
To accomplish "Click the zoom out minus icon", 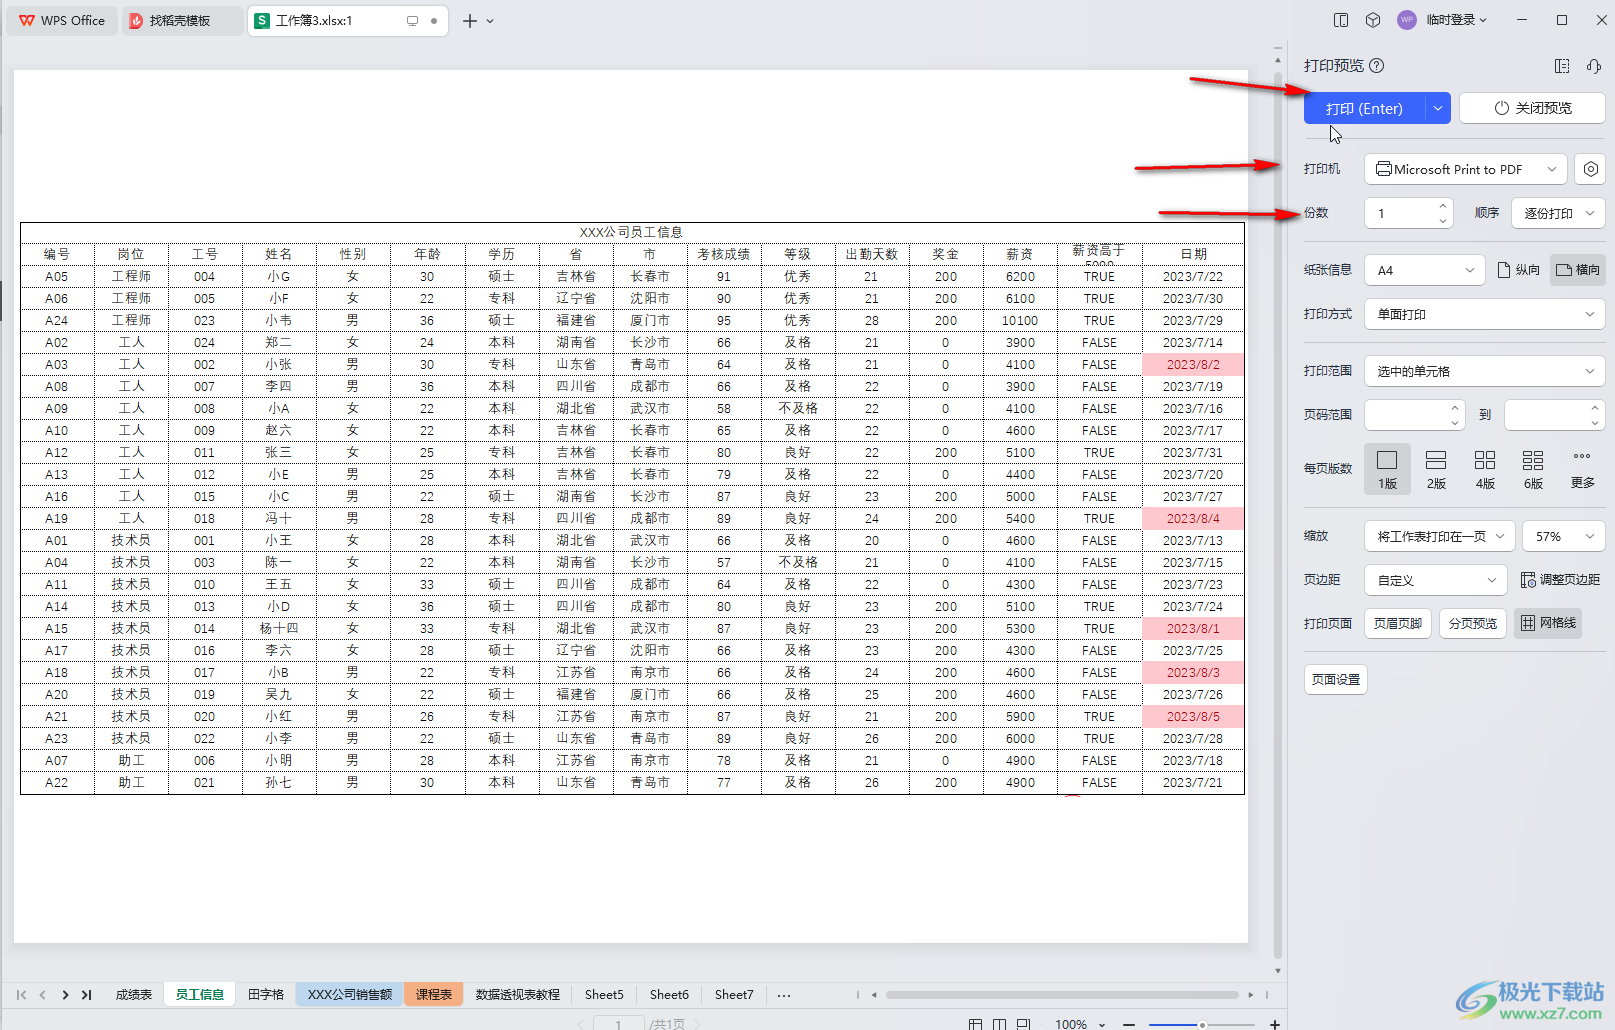I will (x=1129, y=1024).
